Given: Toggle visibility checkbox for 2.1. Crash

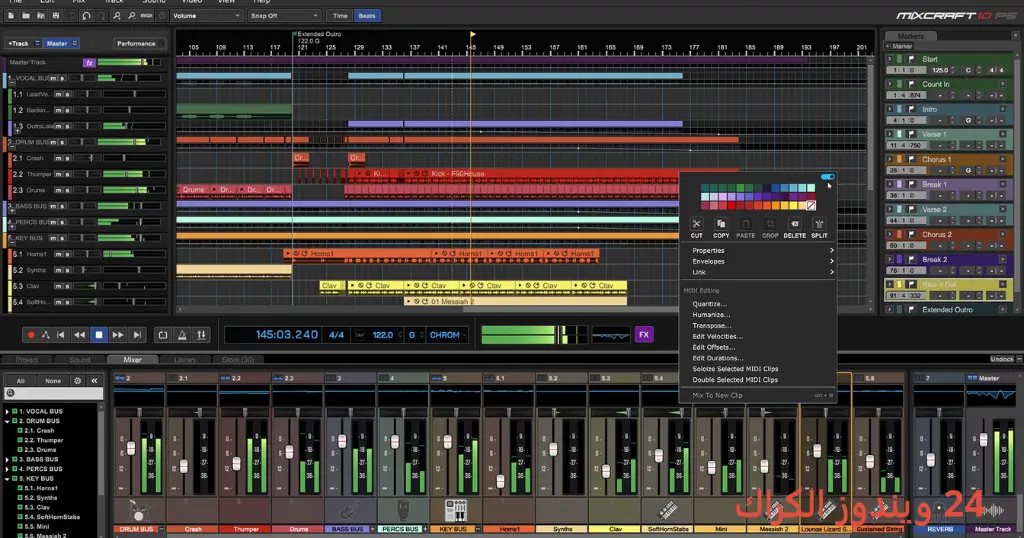Looking at the screenshot, I should pyautogui.click(x=20, y=431).
